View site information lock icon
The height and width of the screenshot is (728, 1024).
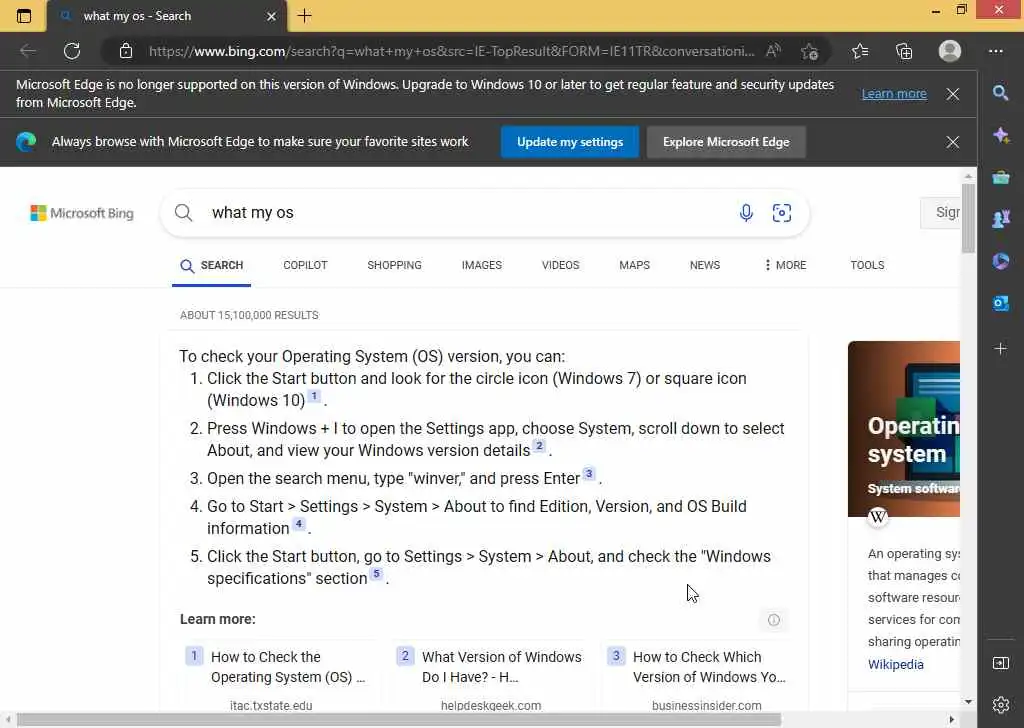(x=126, y=51)
